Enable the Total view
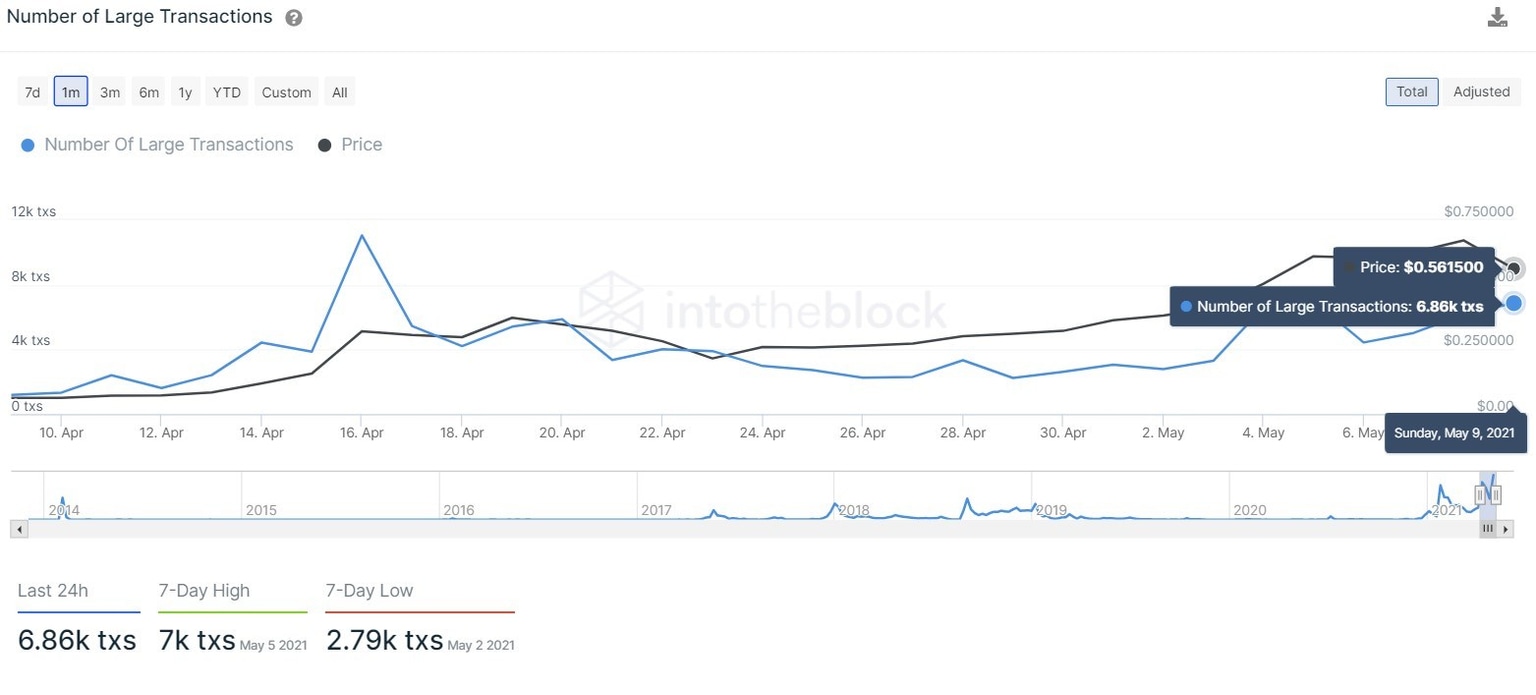The width and height of the screenshot is (1536, 695). click(1411, 91)
